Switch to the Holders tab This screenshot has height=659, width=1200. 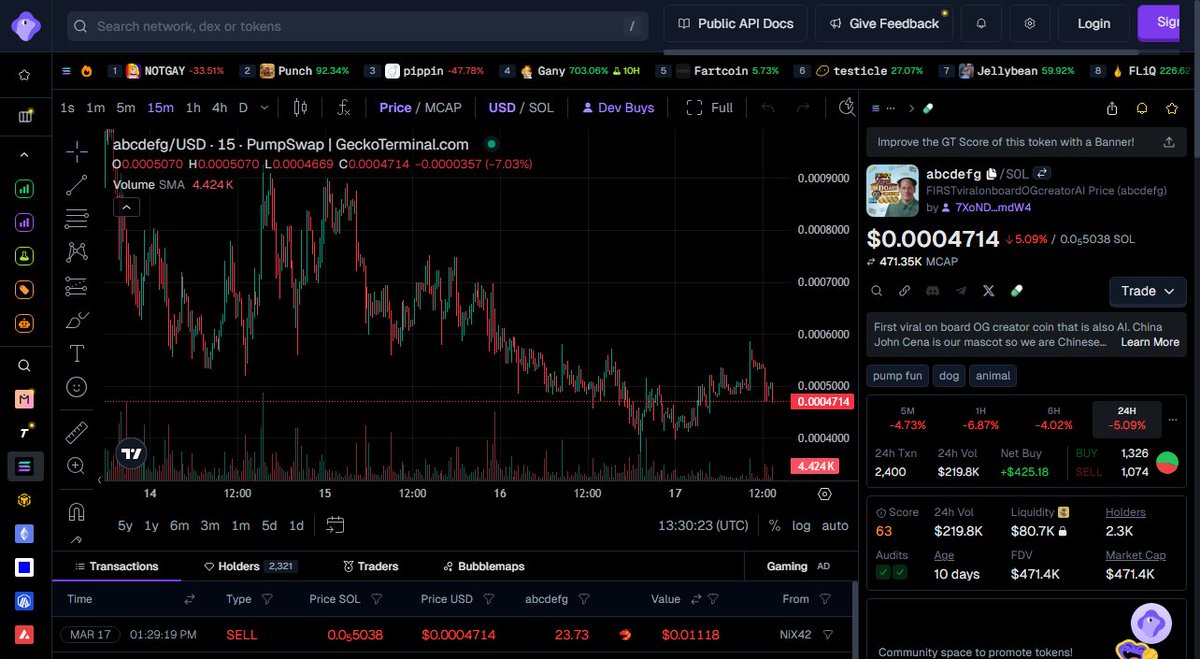[250, 566]
